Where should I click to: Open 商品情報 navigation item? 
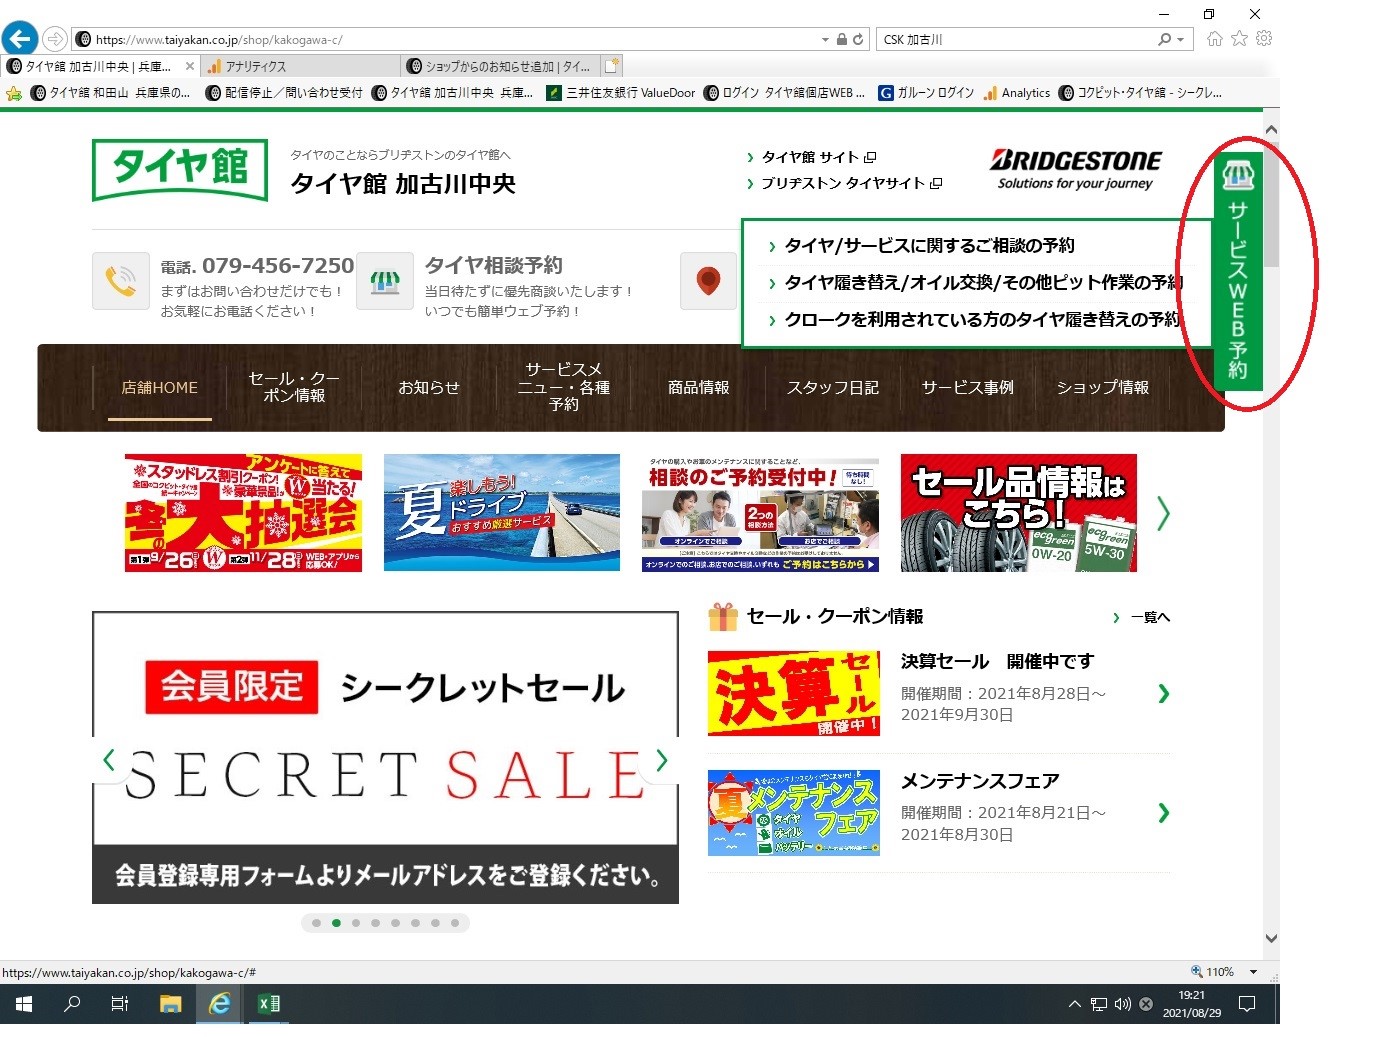click(699, 387)
